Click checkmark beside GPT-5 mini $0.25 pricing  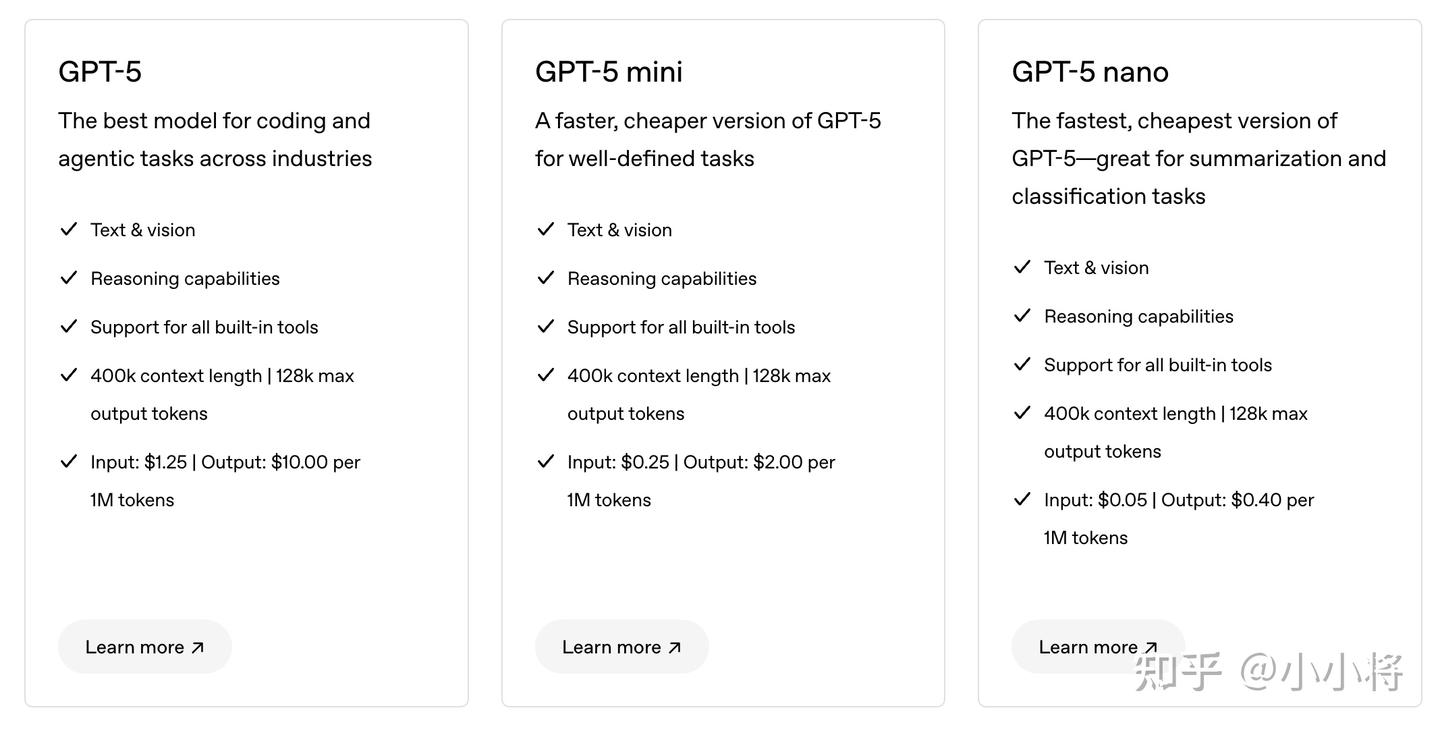pyautogui.click(x=546, y=461)
